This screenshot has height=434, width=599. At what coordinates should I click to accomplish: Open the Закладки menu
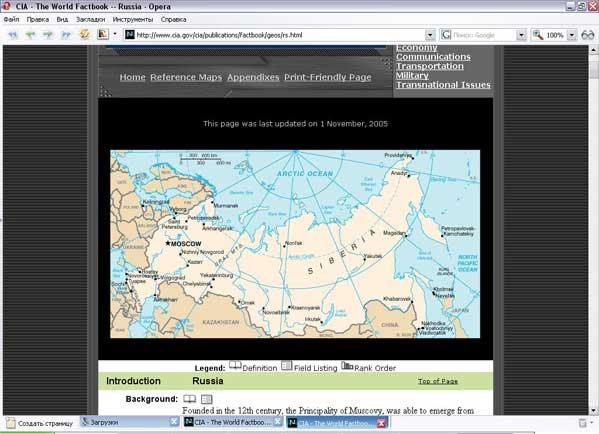pos(91,19)
